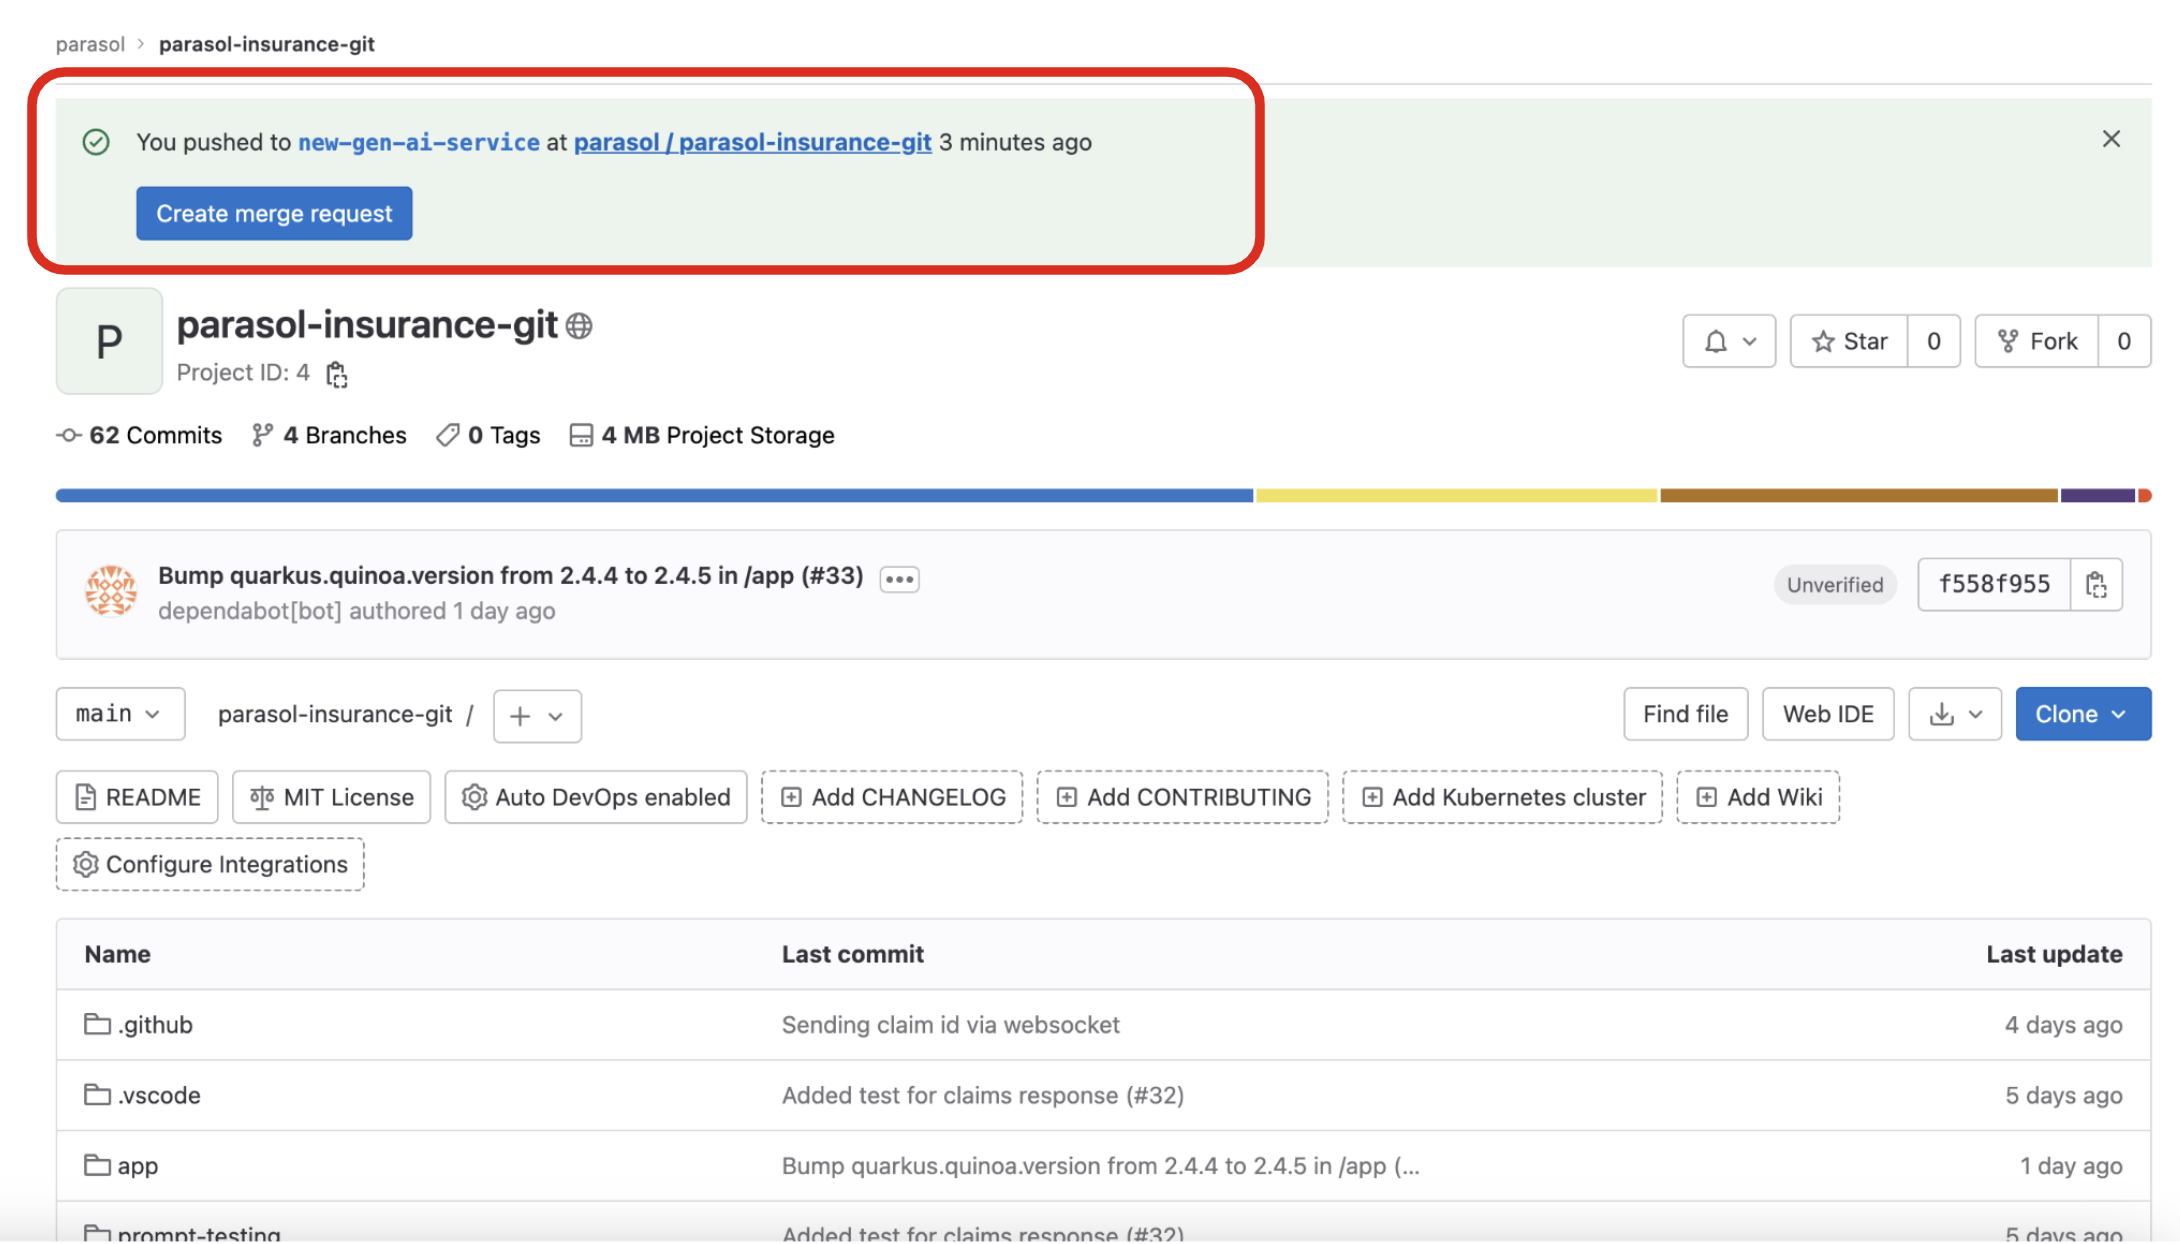This screenshot has height=1244, width=2180.
Task: Copy the project ID with clipboard icon
Action: (x=337, y=374)
